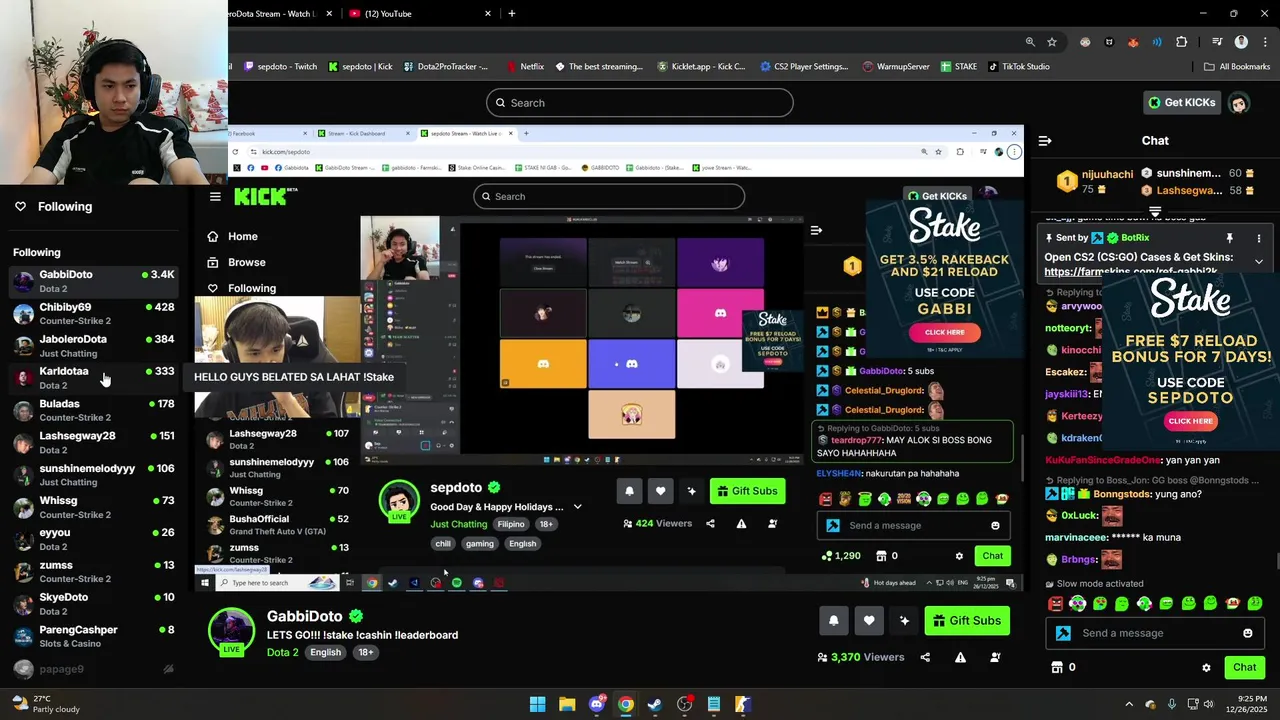Click the notification bell for GabbiDoto
Screen dimensions: 1280x720
pos(833,621)
